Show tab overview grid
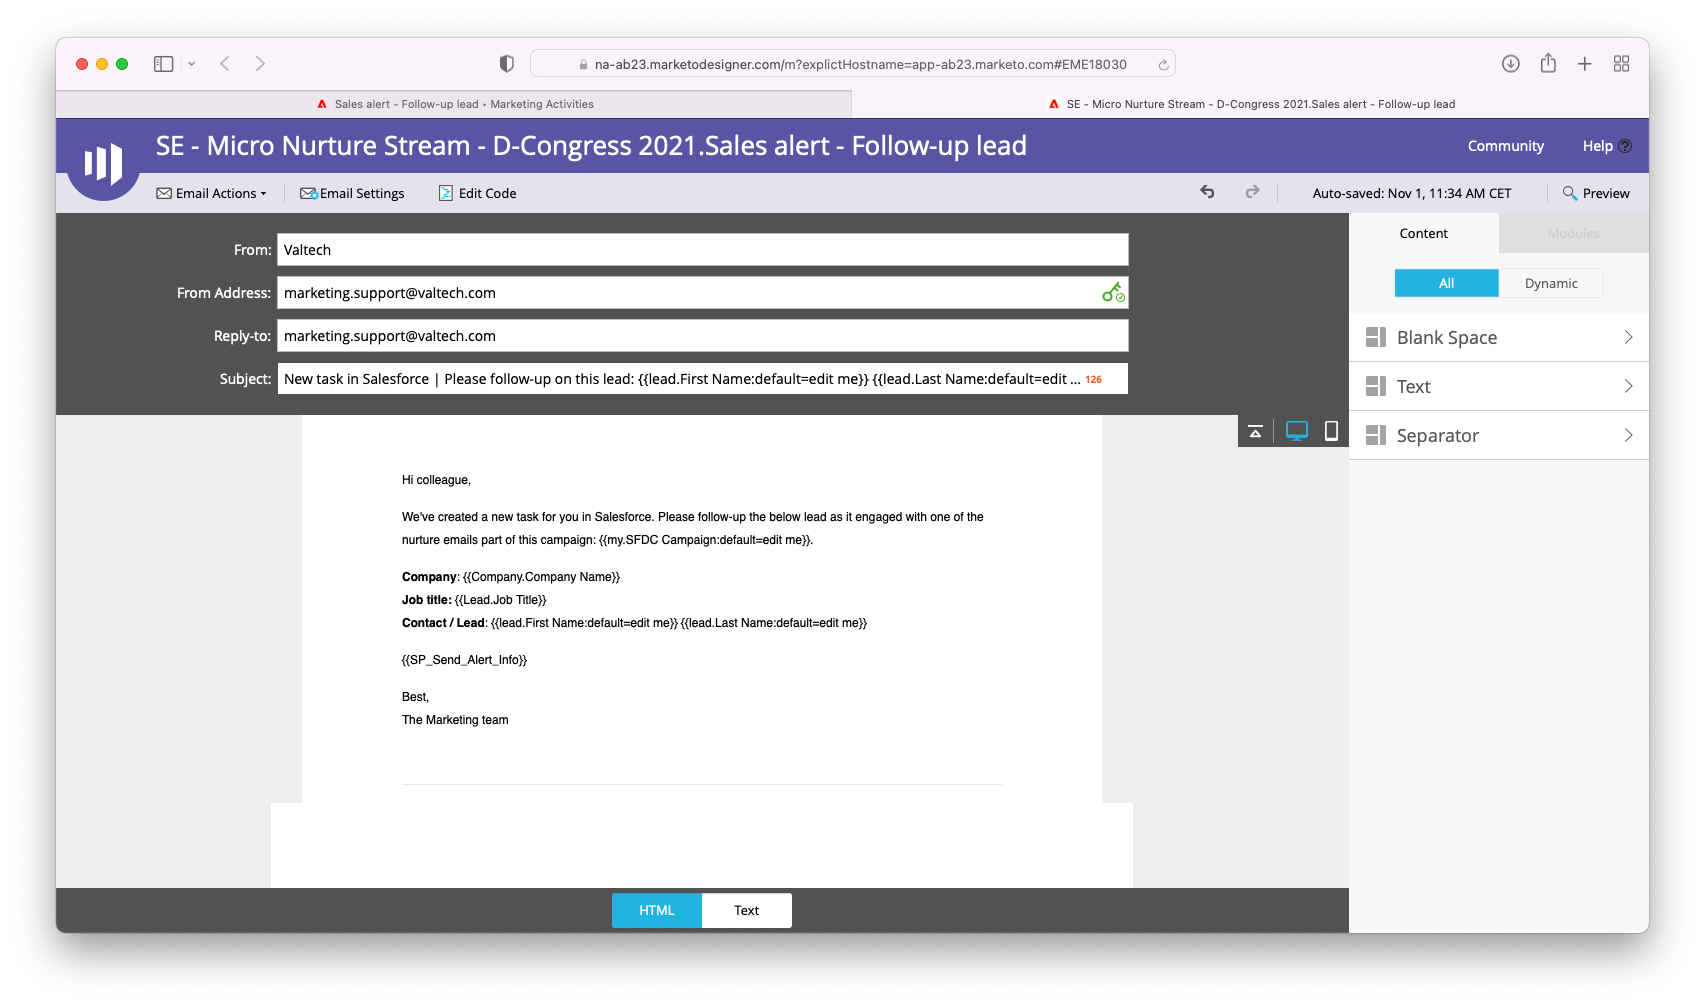Screen dimensions: 1705x1007 [1622, 64]
